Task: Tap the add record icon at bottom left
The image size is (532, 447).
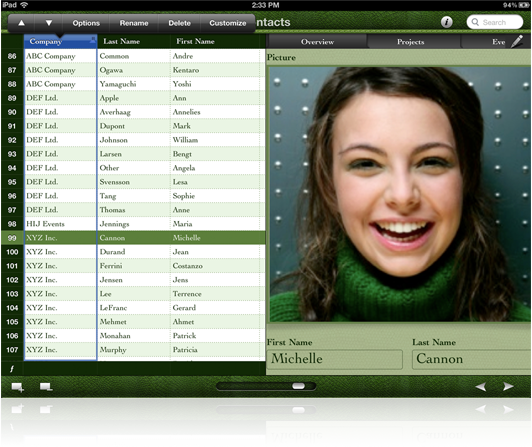Action: [x=17, y=387]
